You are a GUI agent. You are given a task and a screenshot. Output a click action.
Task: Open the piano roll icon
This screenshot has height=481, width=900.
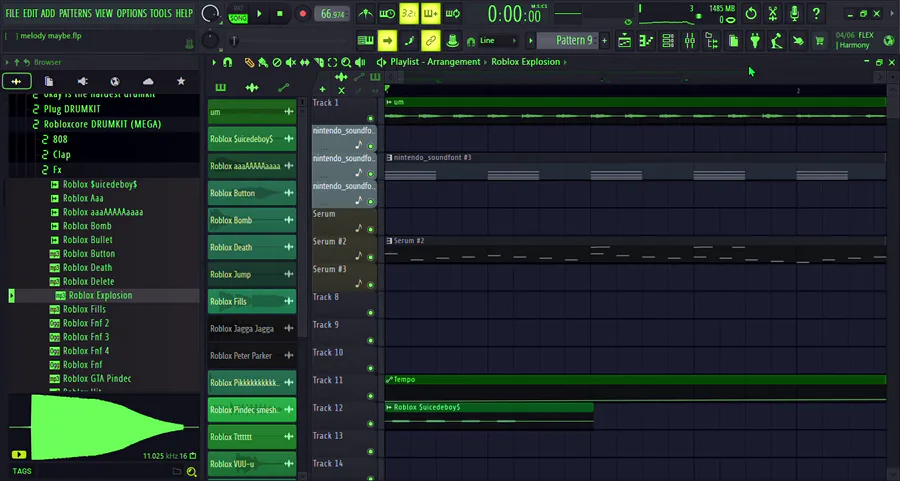point(646,41)
